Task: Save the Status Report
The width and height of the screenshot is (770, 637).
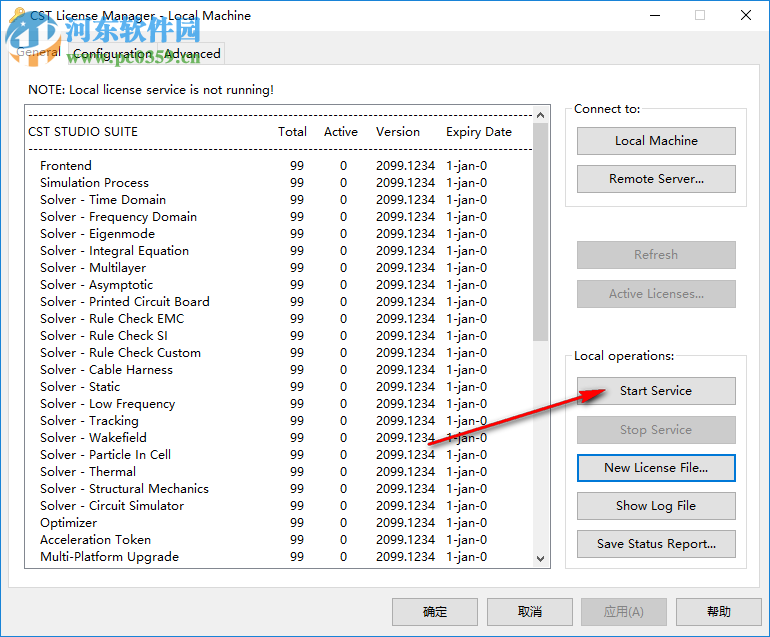Action: click(656, 544)
